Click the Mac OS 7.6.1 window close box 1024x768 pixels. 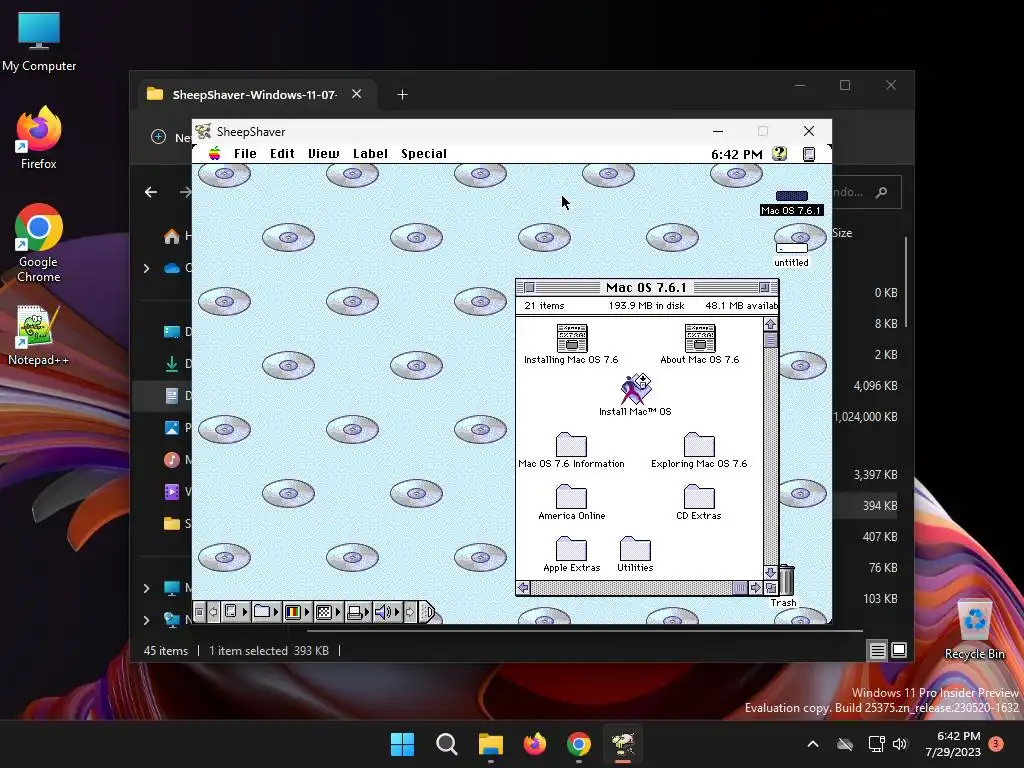(x=530, y=287)
